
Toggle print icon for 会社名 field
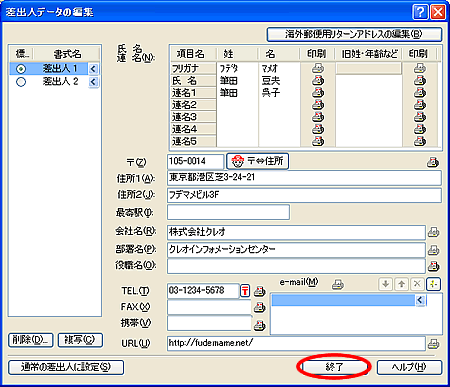click(x=433, y=232)
